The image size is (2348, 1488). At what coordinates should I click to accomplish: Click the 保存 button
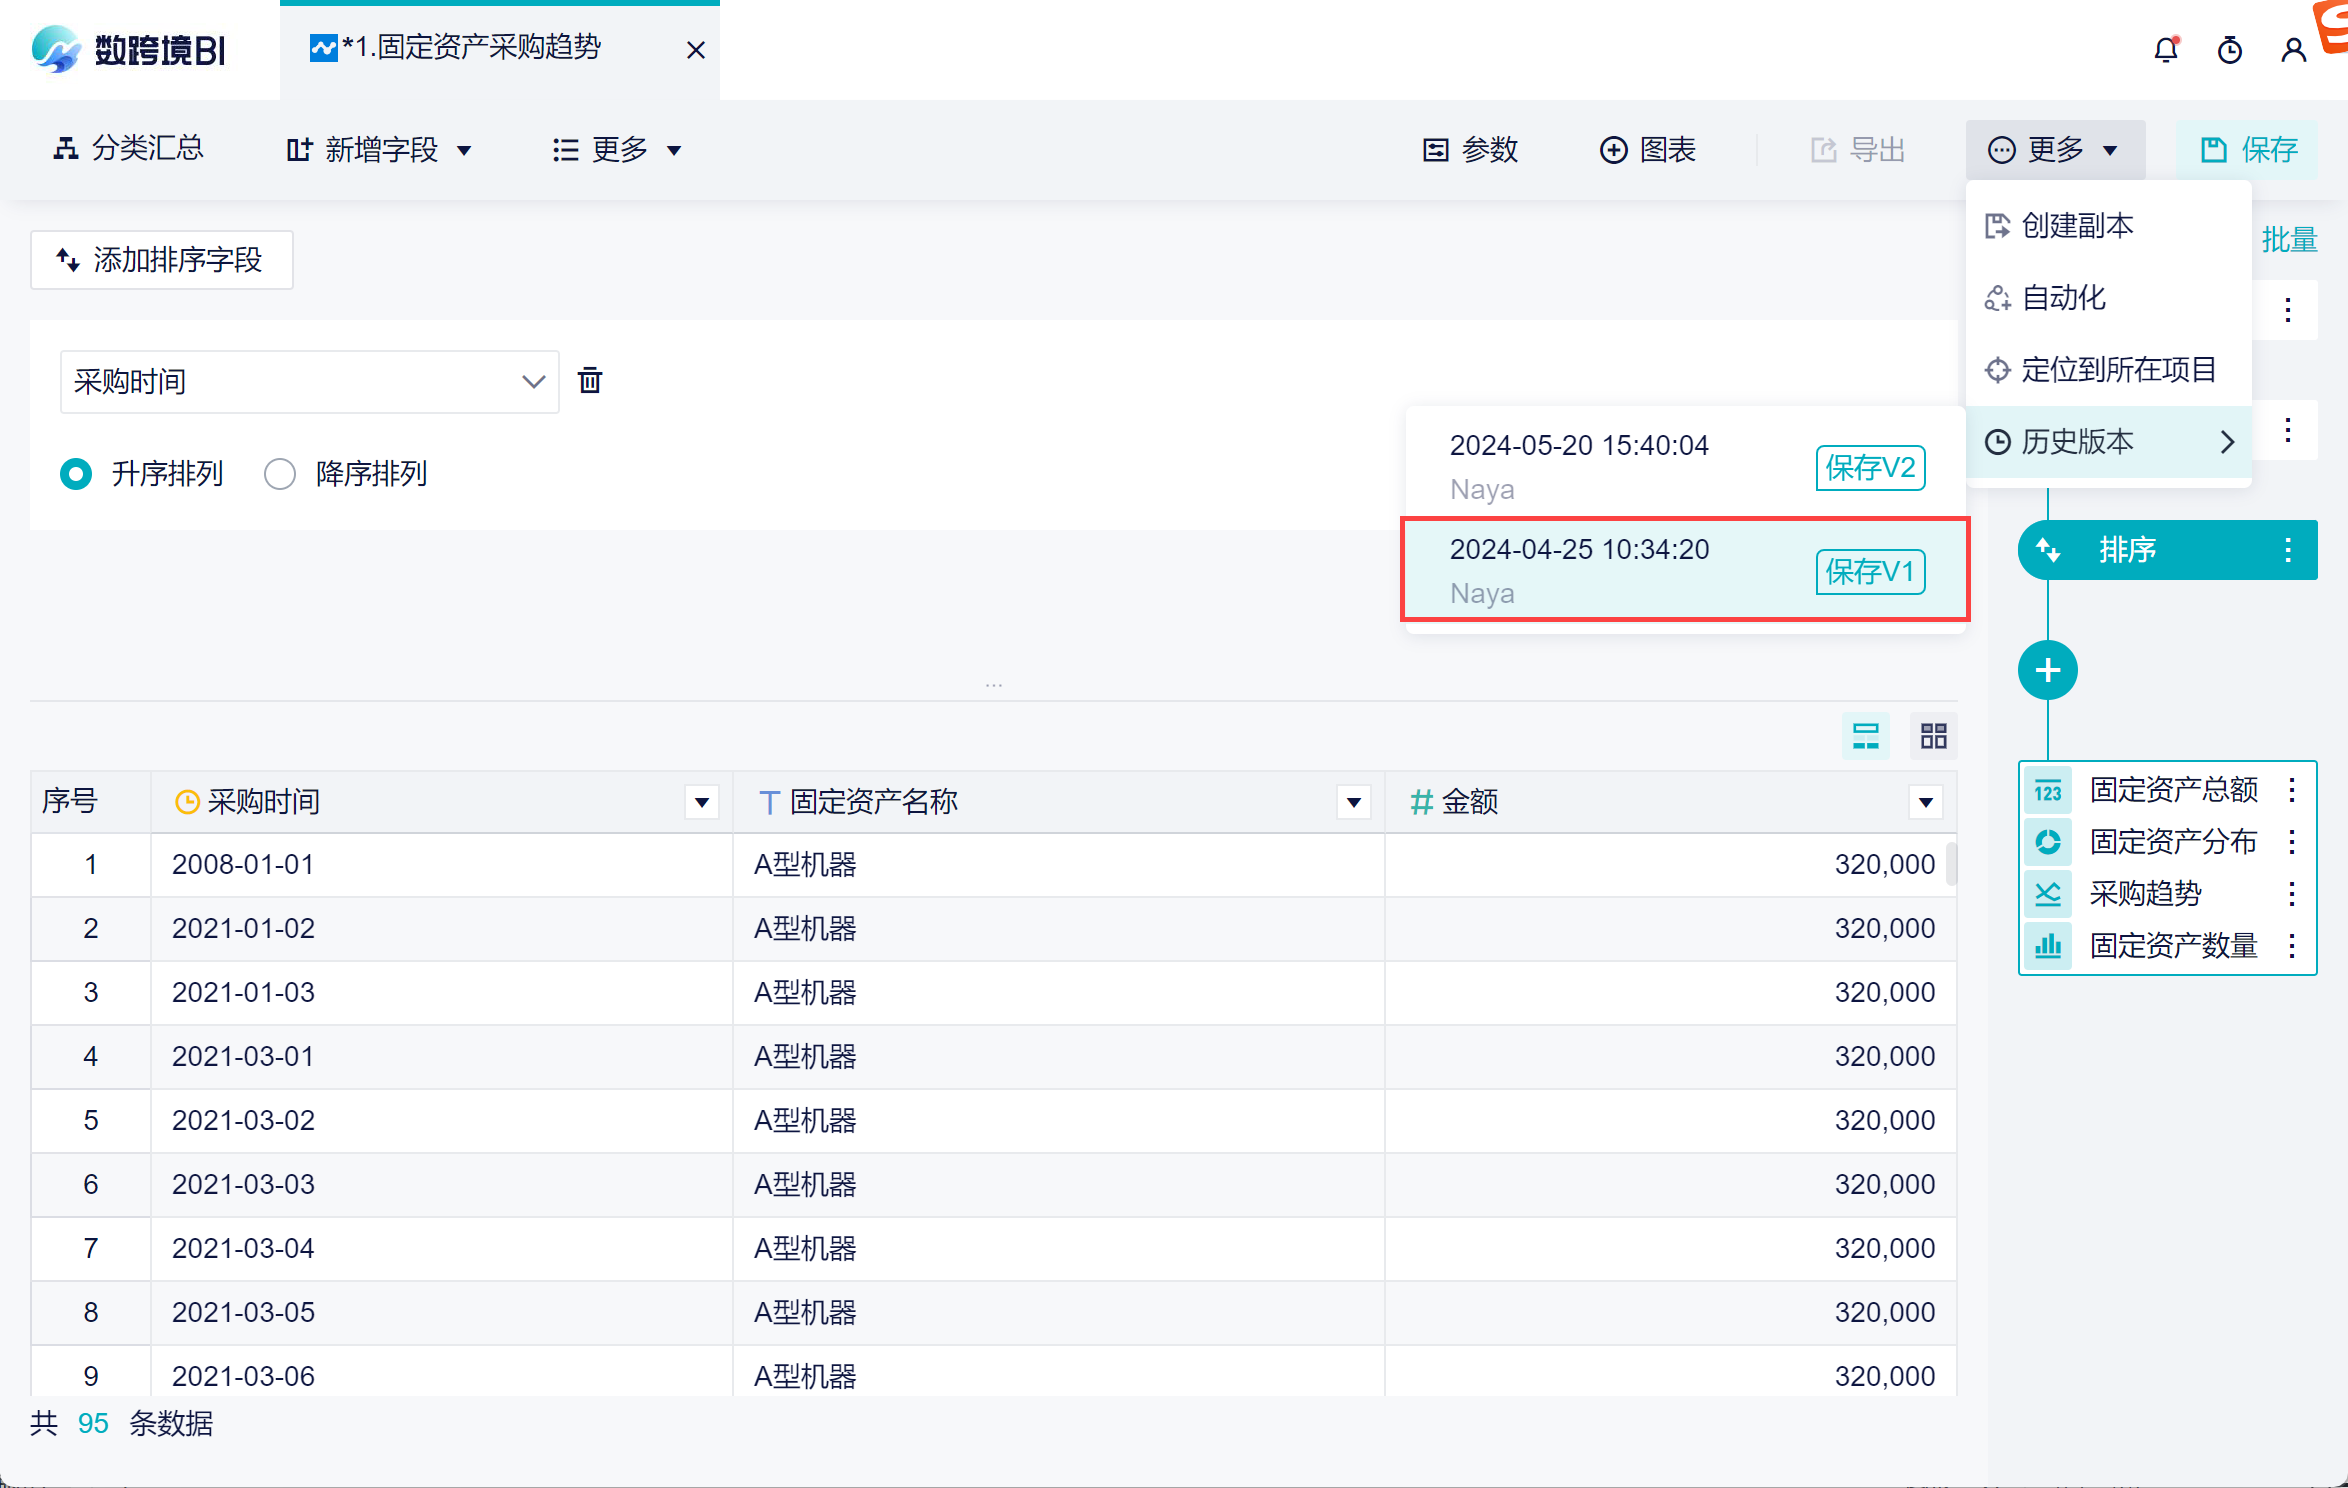coord(2249,150)
